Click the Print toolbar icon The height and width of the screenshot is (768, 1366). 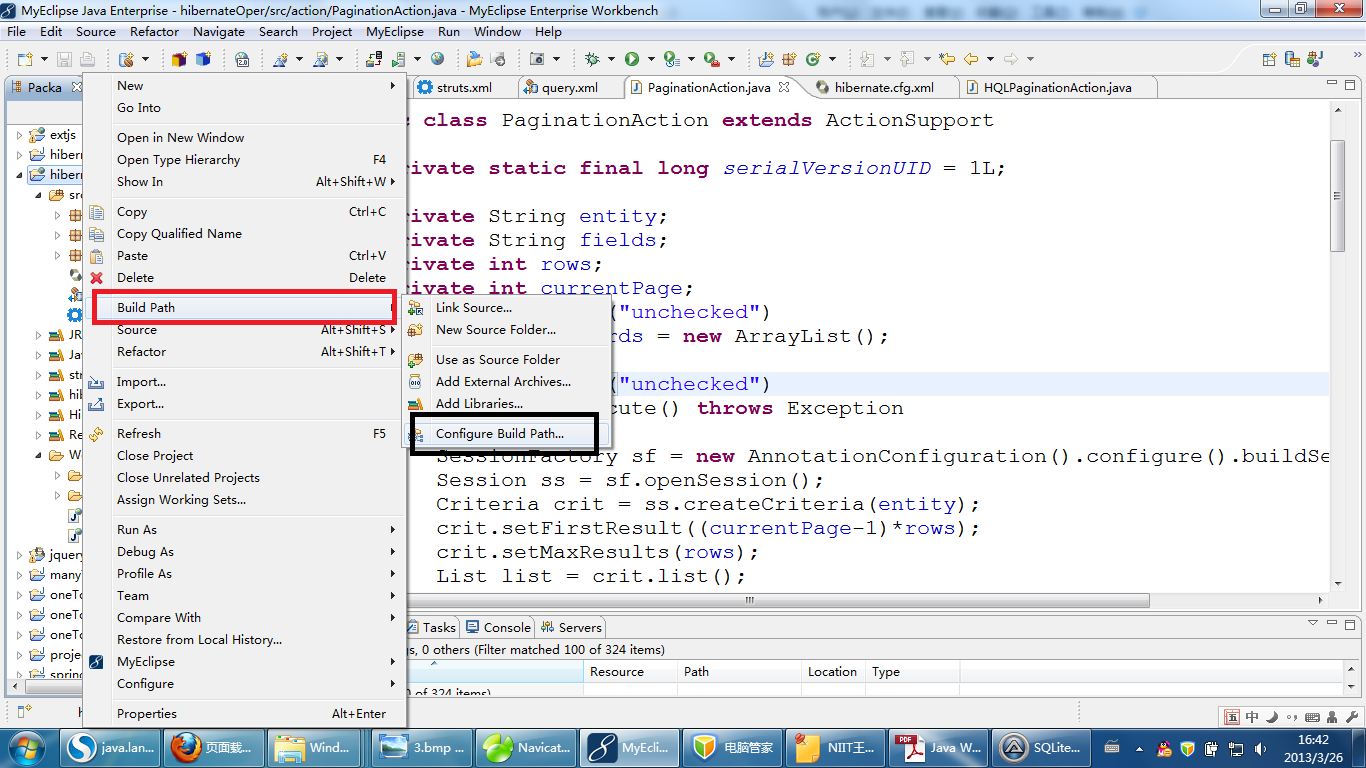pyautogui.click(x=87, y=59)
